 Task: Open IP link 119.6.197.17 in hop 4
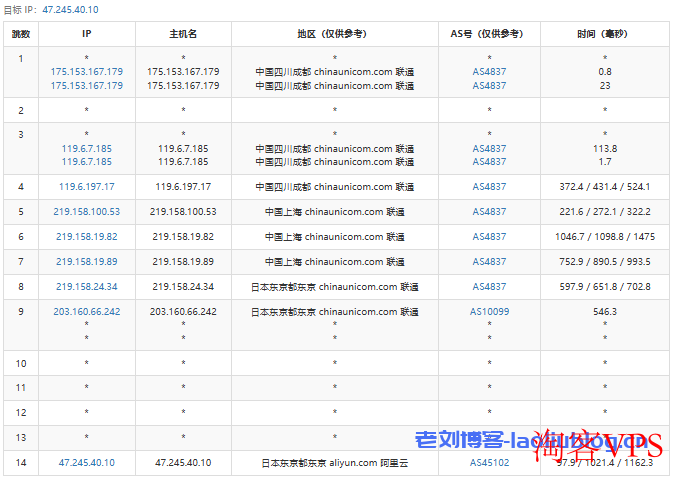click(87, 187)
